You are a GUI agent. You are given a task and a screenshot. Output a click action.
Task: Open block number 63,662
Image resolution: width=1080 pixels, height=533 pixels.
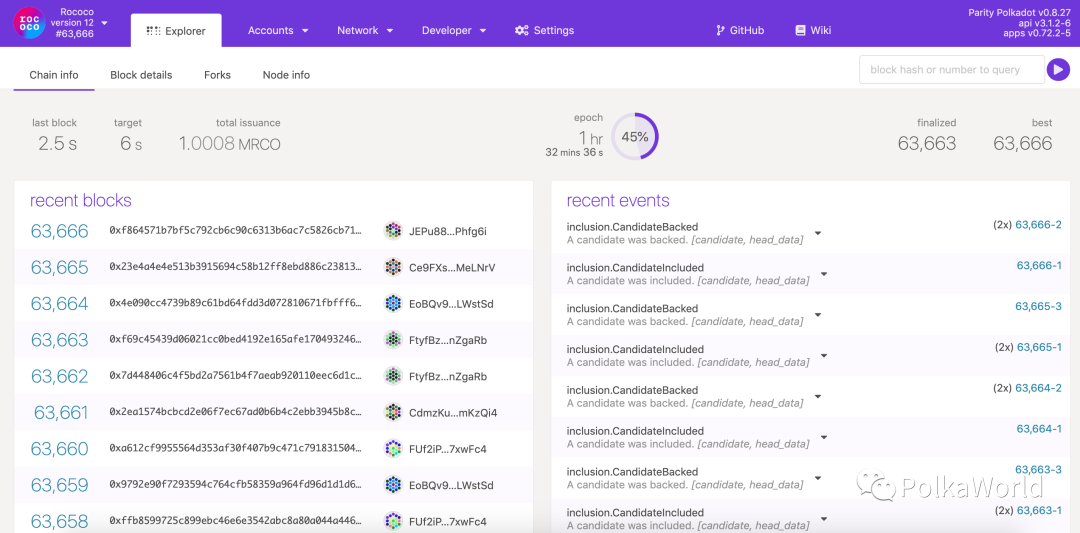coord(59,376)
